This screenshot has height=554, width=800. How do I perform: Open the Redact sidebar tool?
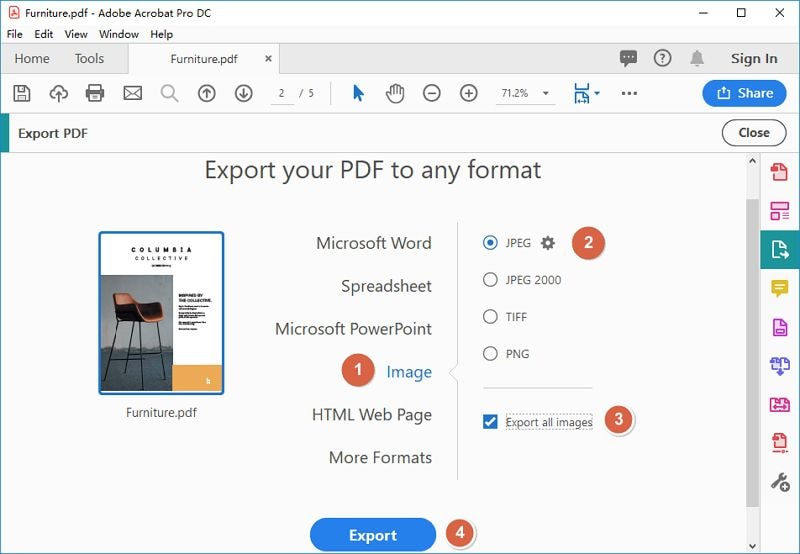(780, 443)
